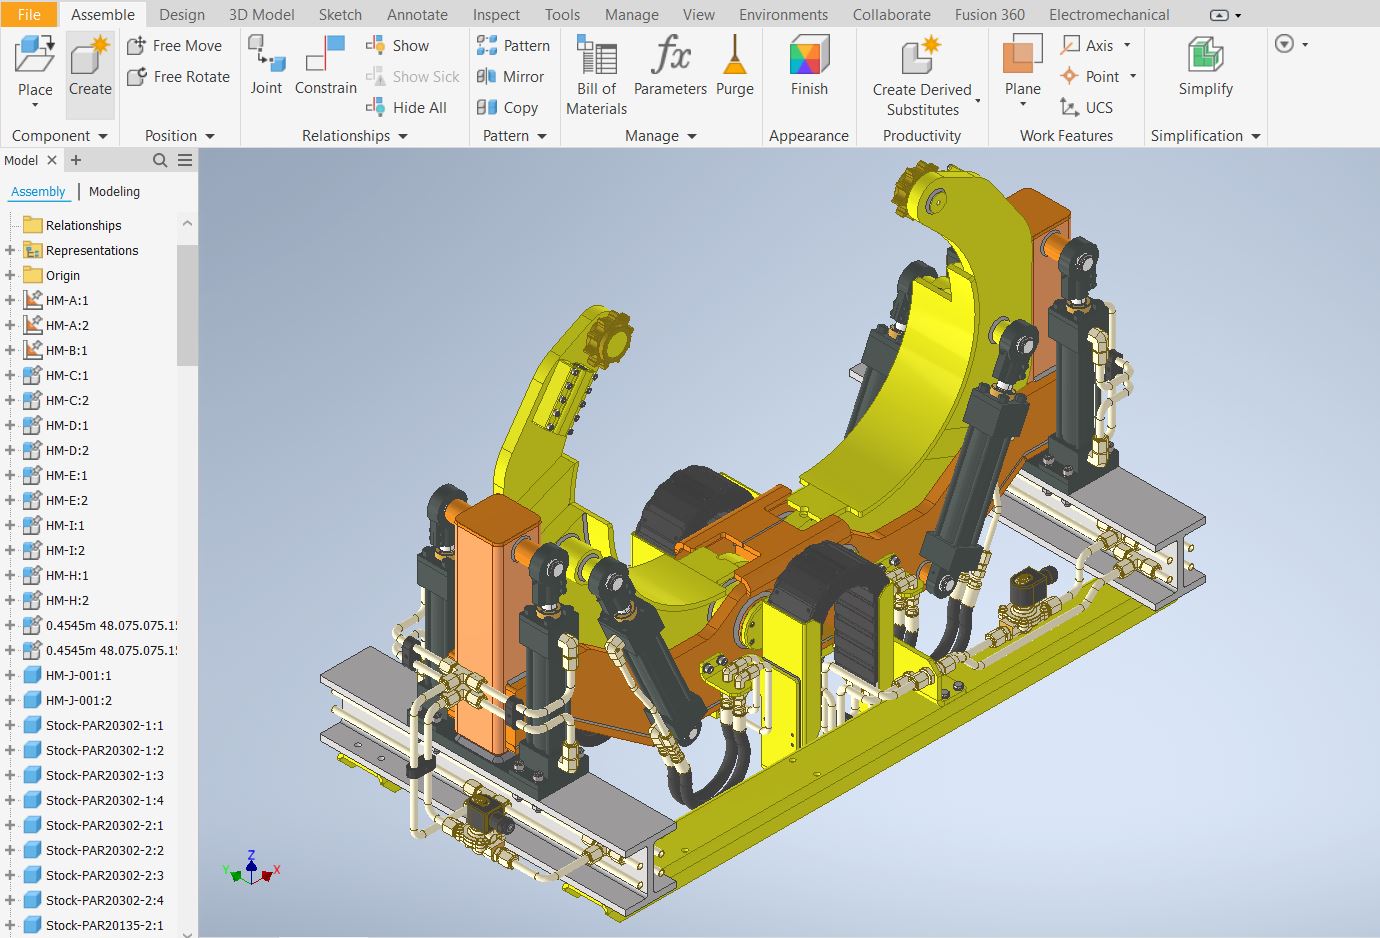Choose the Constrain tool

tap(325, 66)
